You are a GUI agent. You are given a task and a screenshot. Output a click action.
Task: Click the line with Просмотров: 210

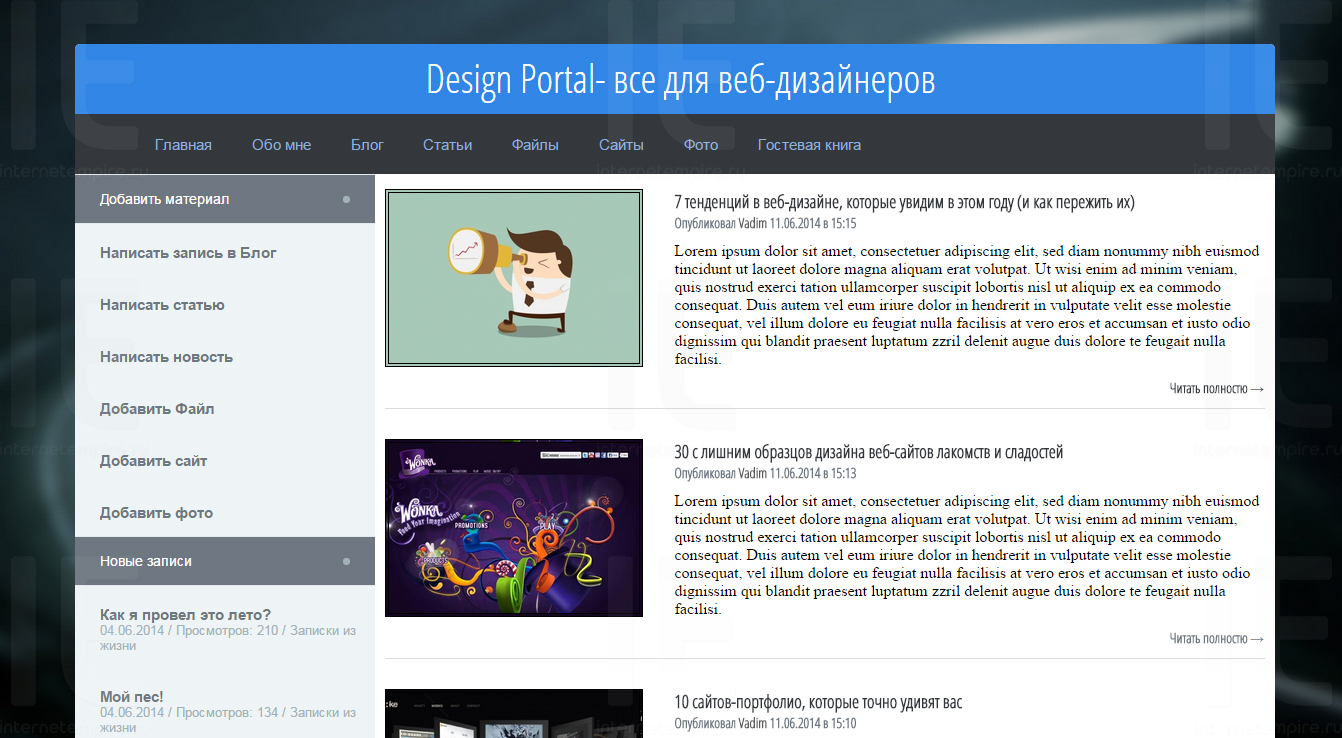[228, 638]
